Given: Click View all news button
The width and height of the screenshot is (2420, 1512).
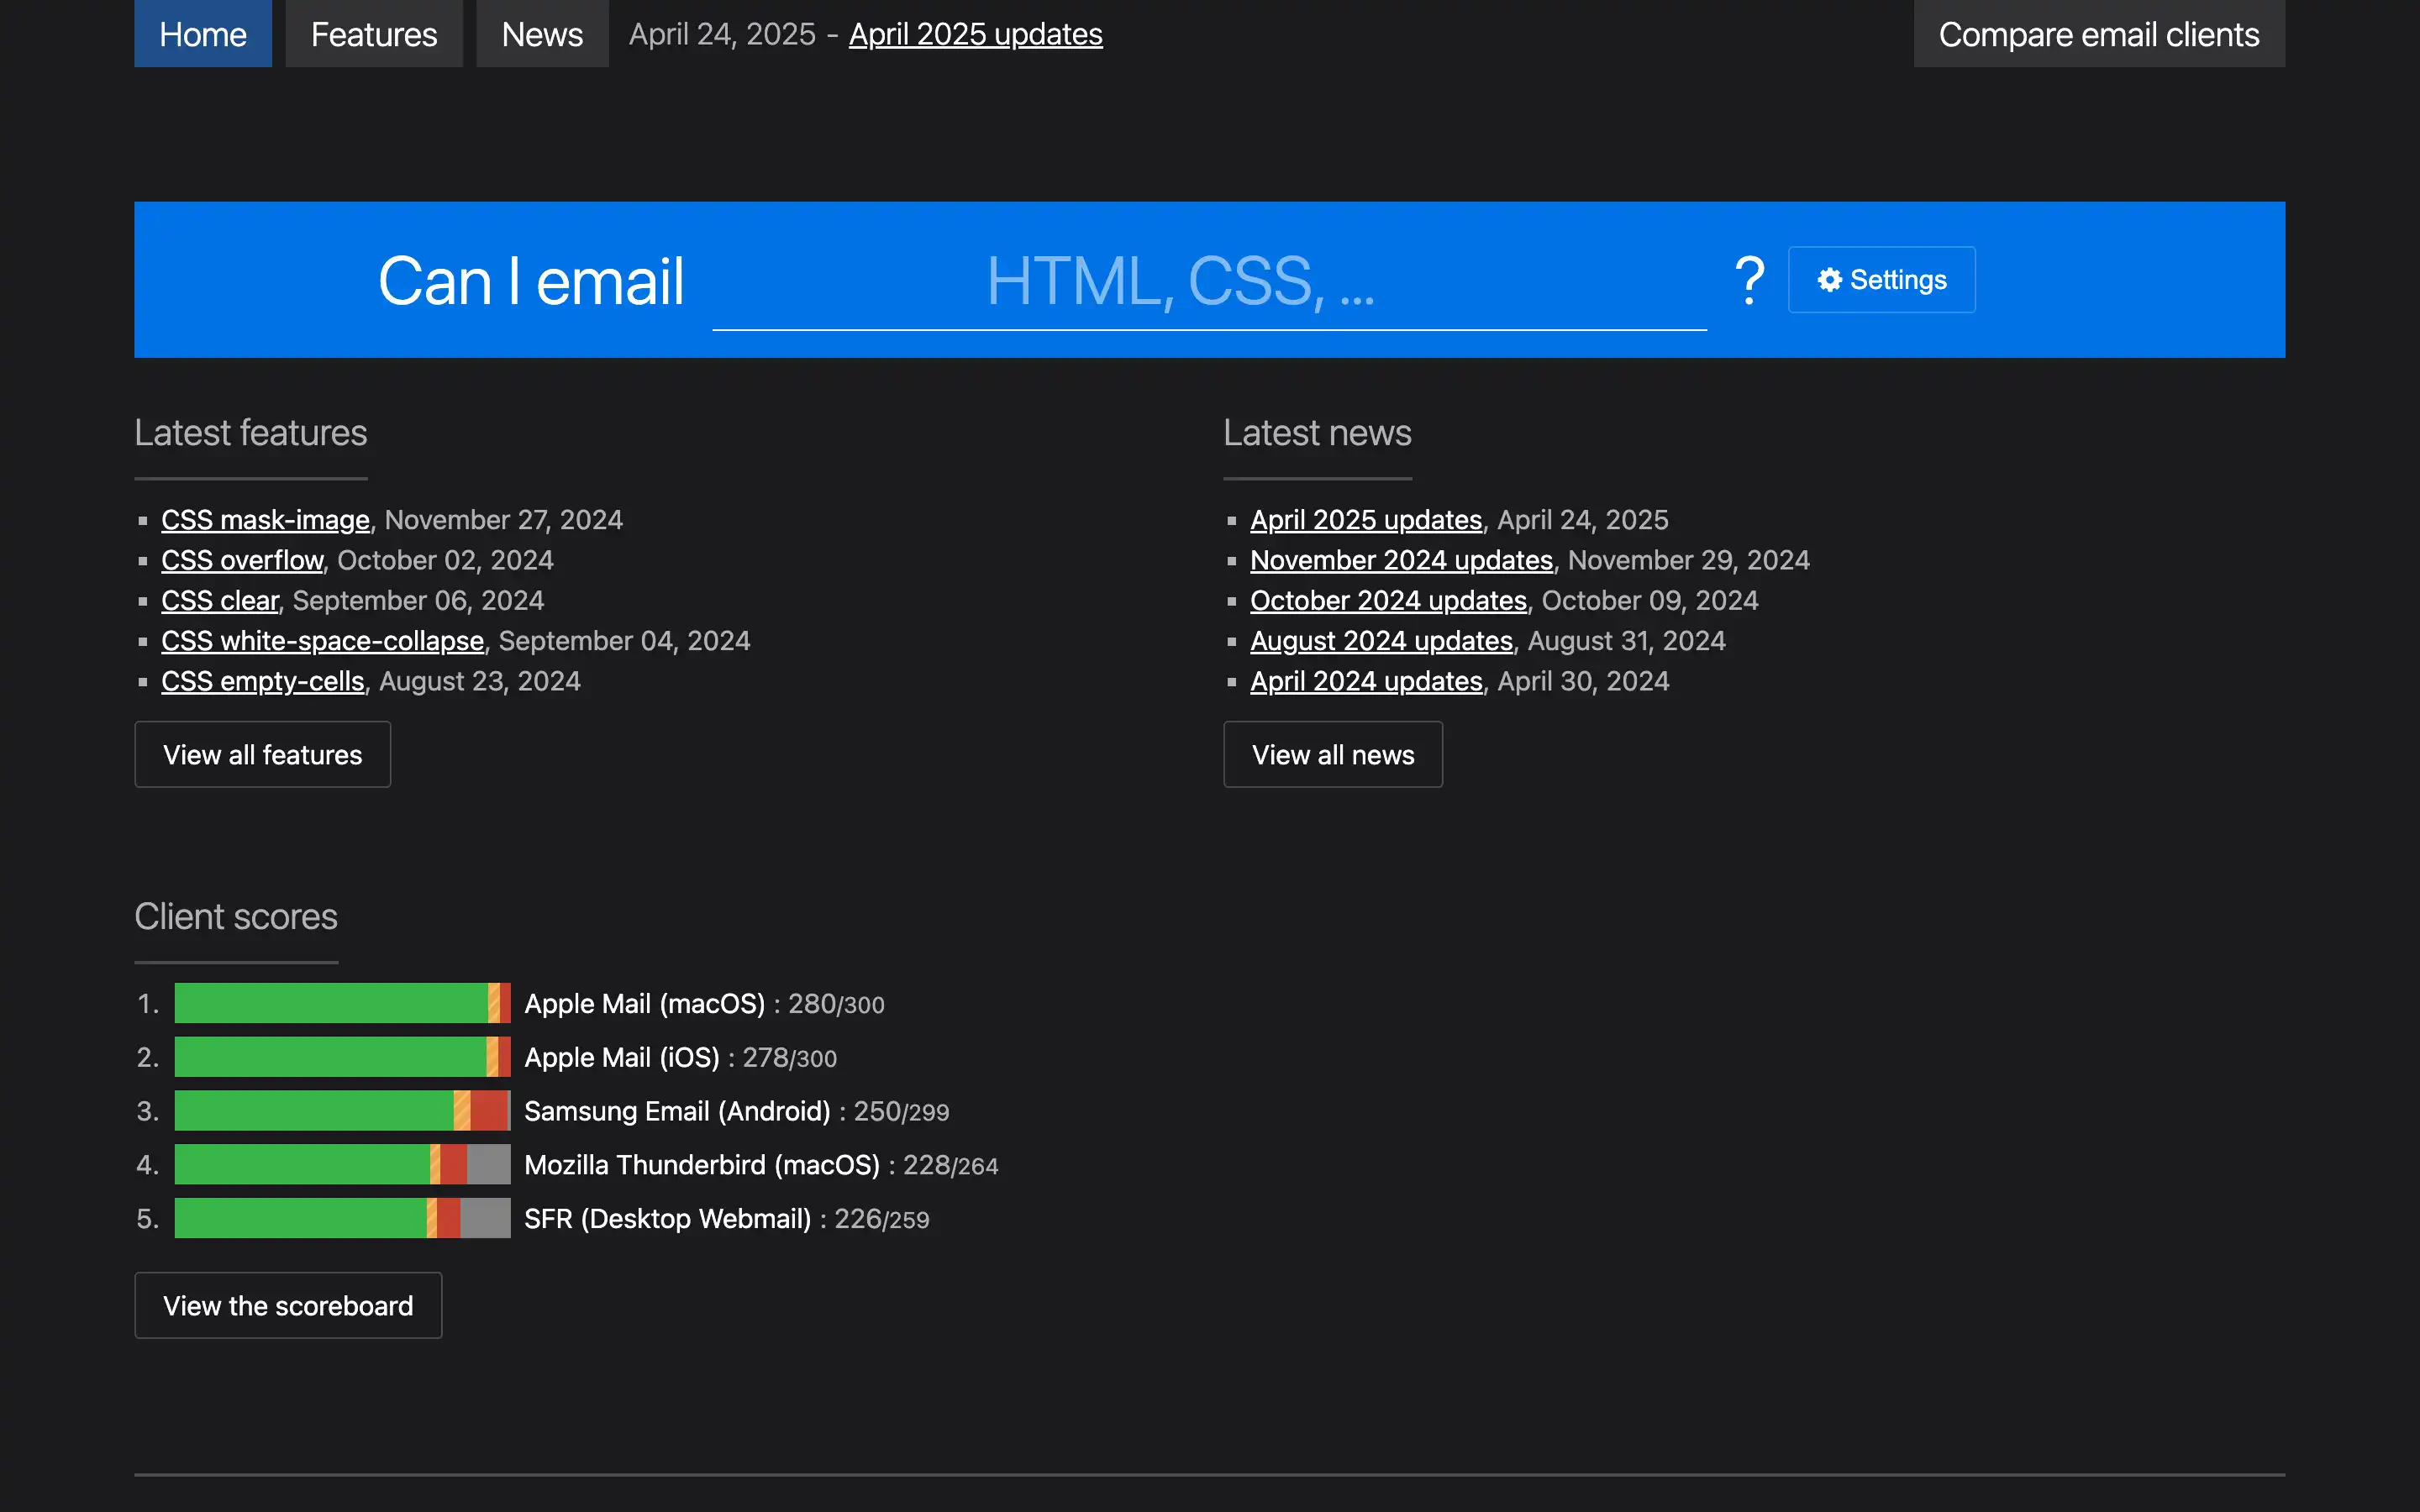Looking at the screenshot, I should pyautogui.click(x=1333, y=754).
